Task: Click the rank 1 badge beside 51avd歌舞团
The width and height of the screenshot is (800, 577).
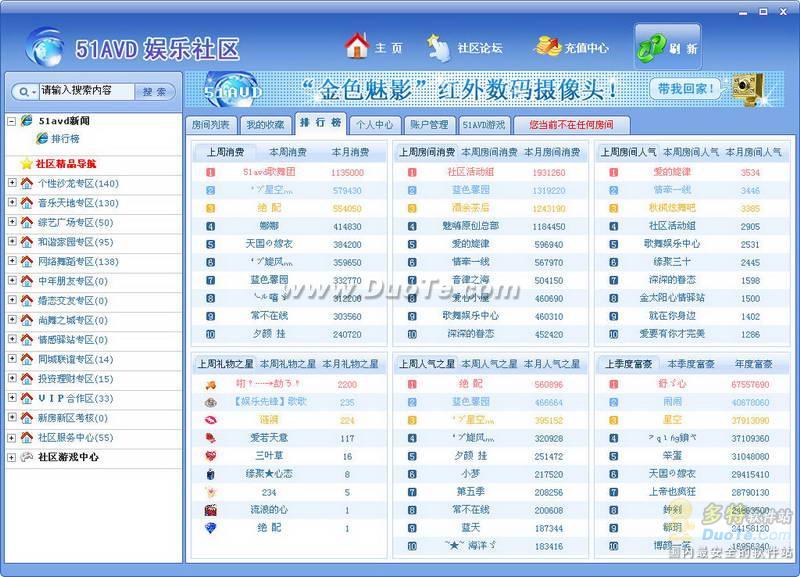Action: (210, 172)
